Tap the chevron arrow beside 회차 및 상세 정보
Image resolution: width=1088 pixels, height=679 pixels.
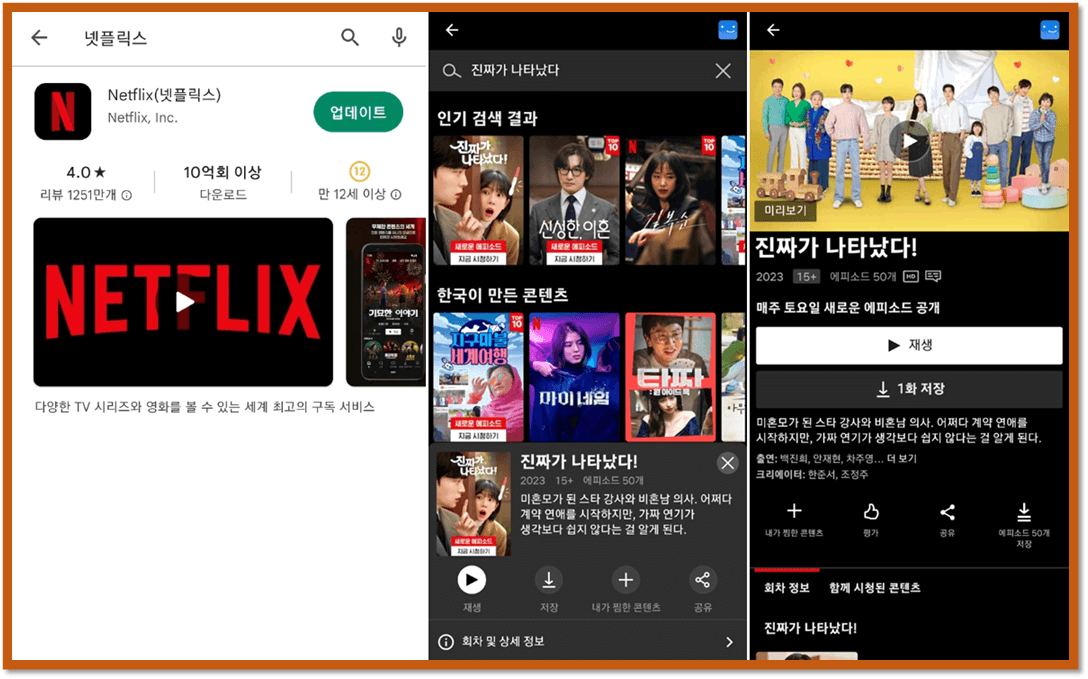tap(729, 642)
